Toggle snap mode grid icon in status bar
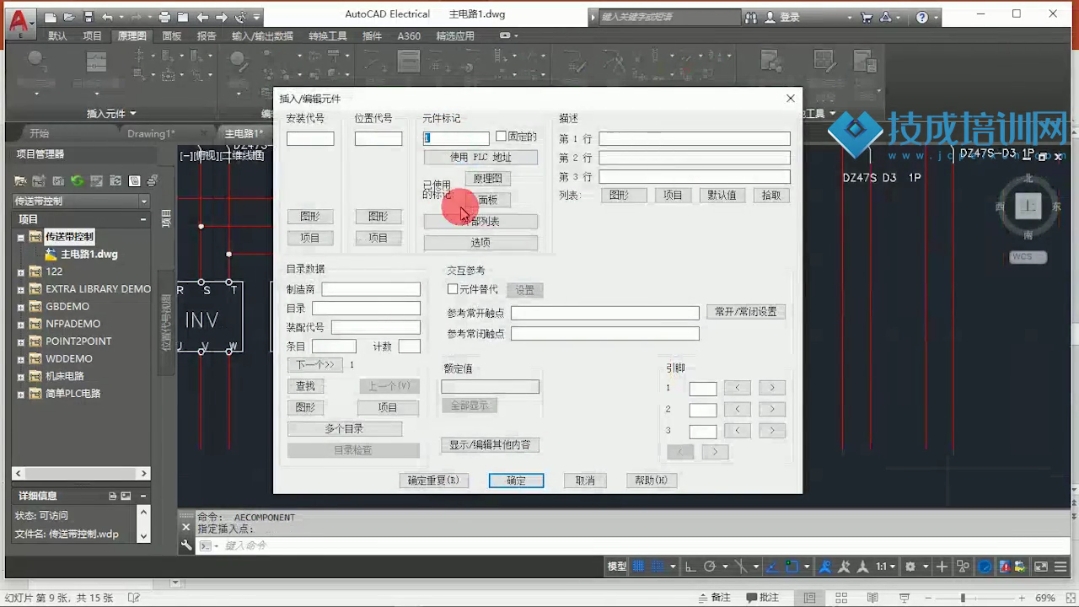1079x607 pixels. click(x=658, y=566)
